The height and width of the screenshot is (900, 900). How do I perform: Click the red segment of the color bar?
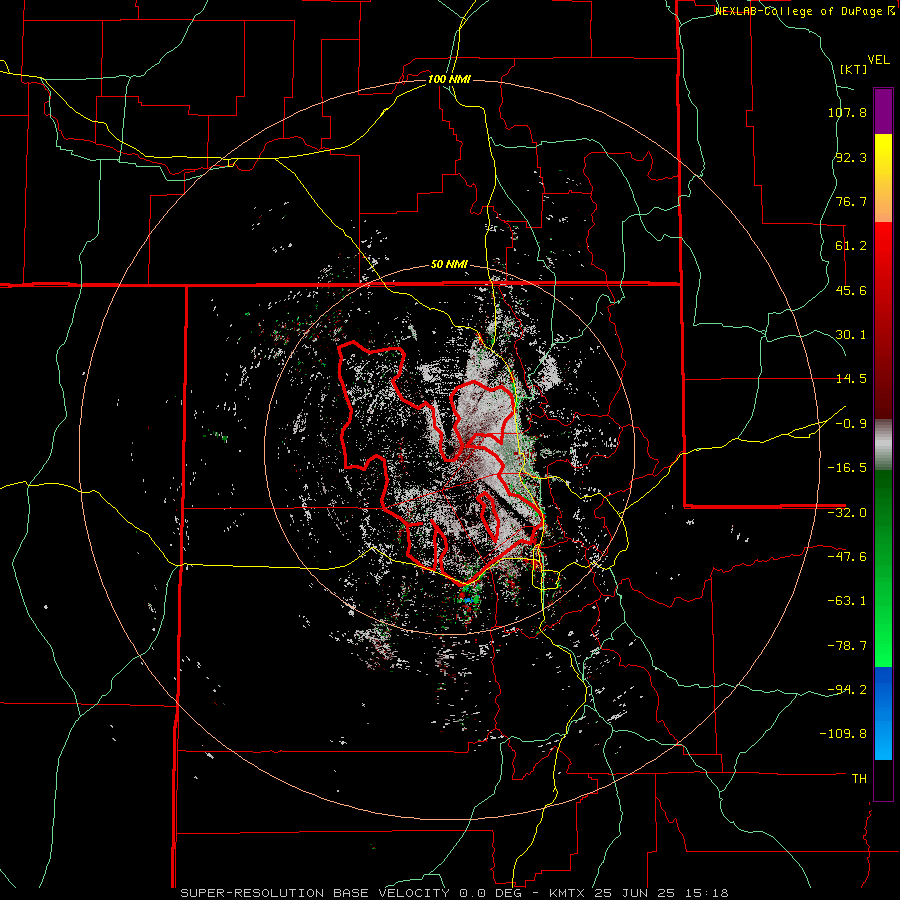point(883,320)
